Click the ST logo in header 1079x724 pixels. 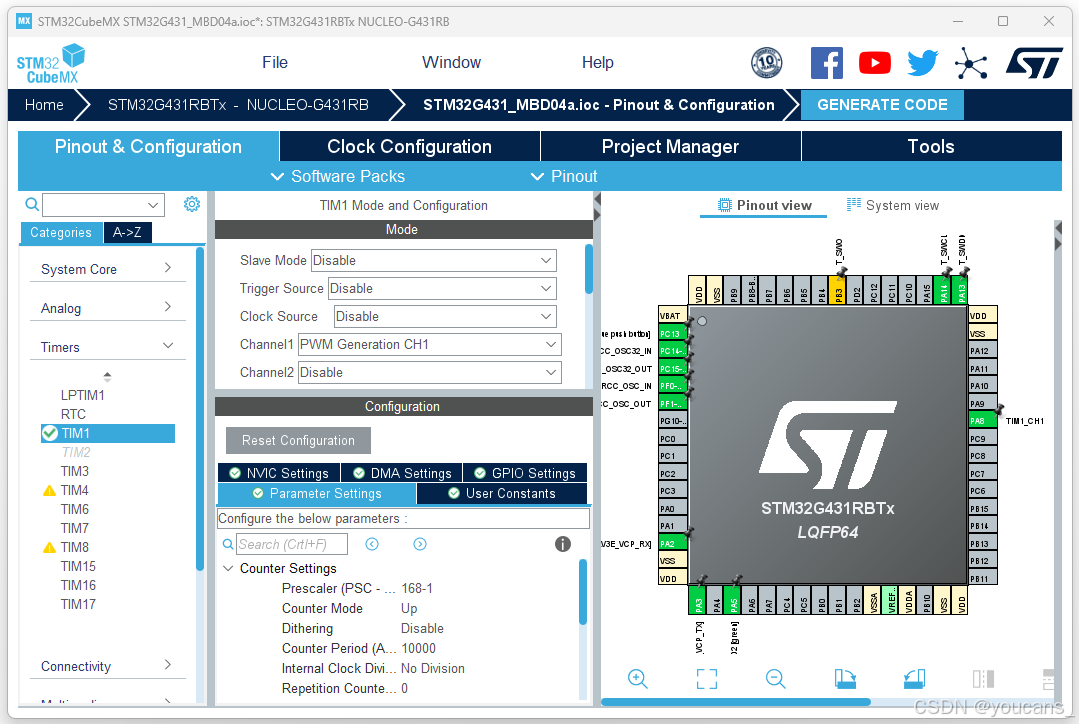pos(1034,63)
